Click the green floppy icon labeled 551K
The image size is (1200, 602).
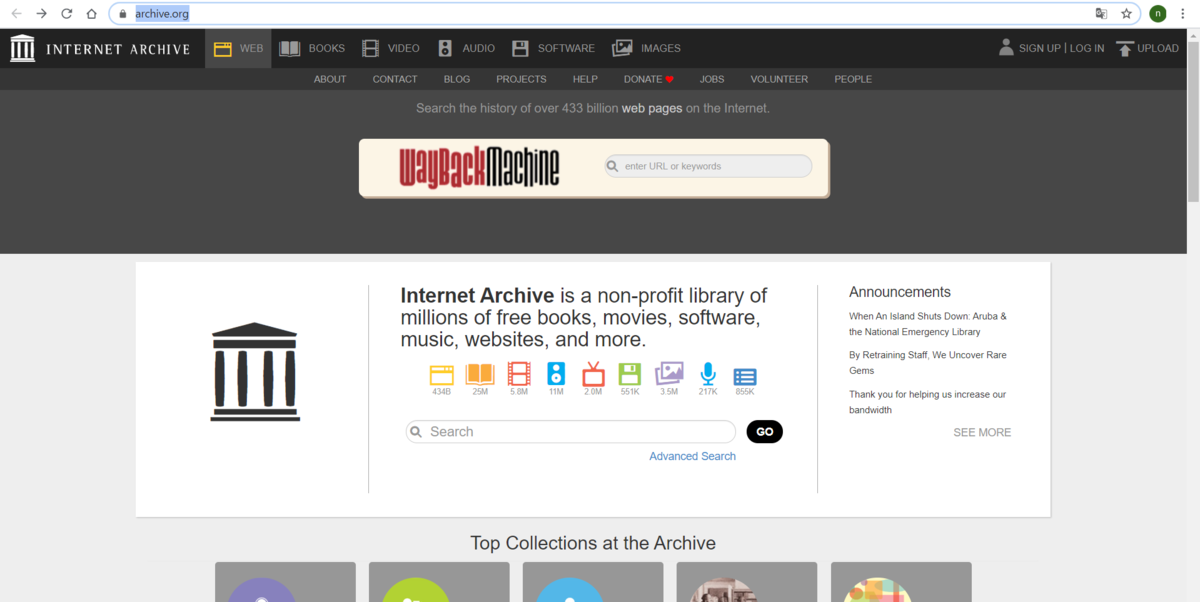click(x=630, y=374)
